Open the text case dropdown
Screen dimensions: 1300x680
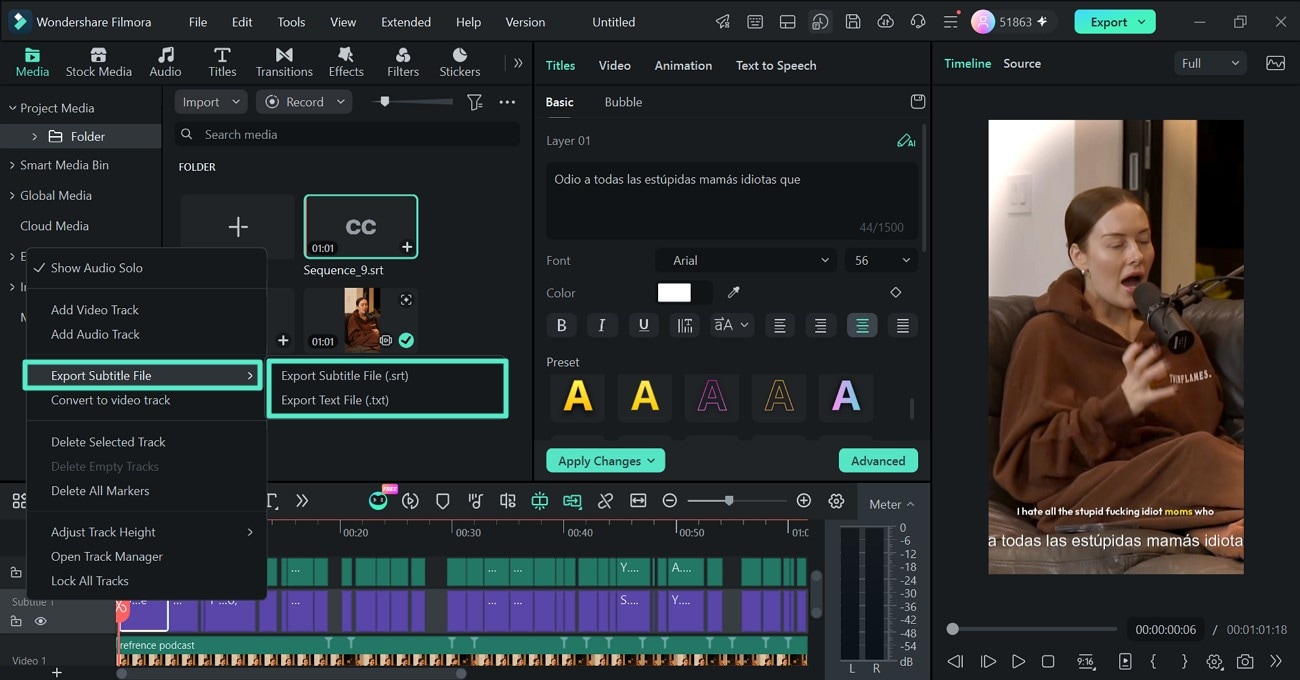click(730, 325)
